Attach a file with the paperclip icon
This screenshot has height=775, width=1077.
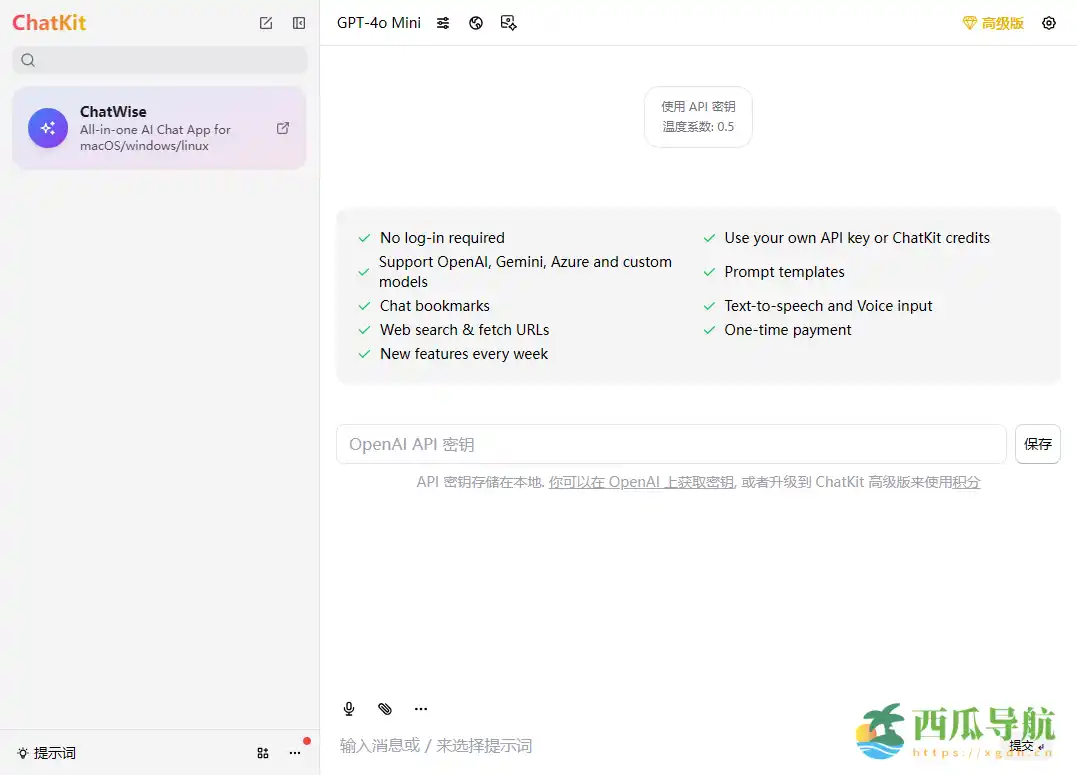pyautogui.click(x=385, y=708)
